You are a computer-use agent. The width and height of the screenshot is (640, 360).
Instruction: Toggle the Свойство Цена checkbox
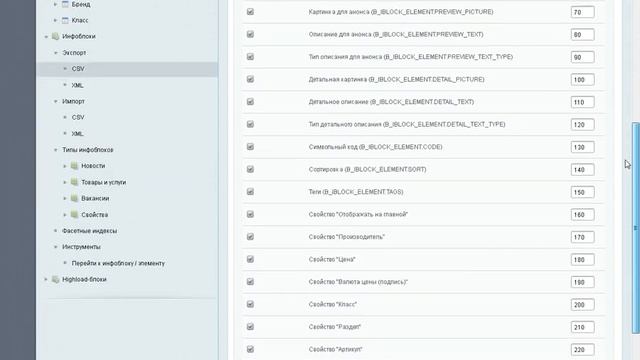coord(250,259)
